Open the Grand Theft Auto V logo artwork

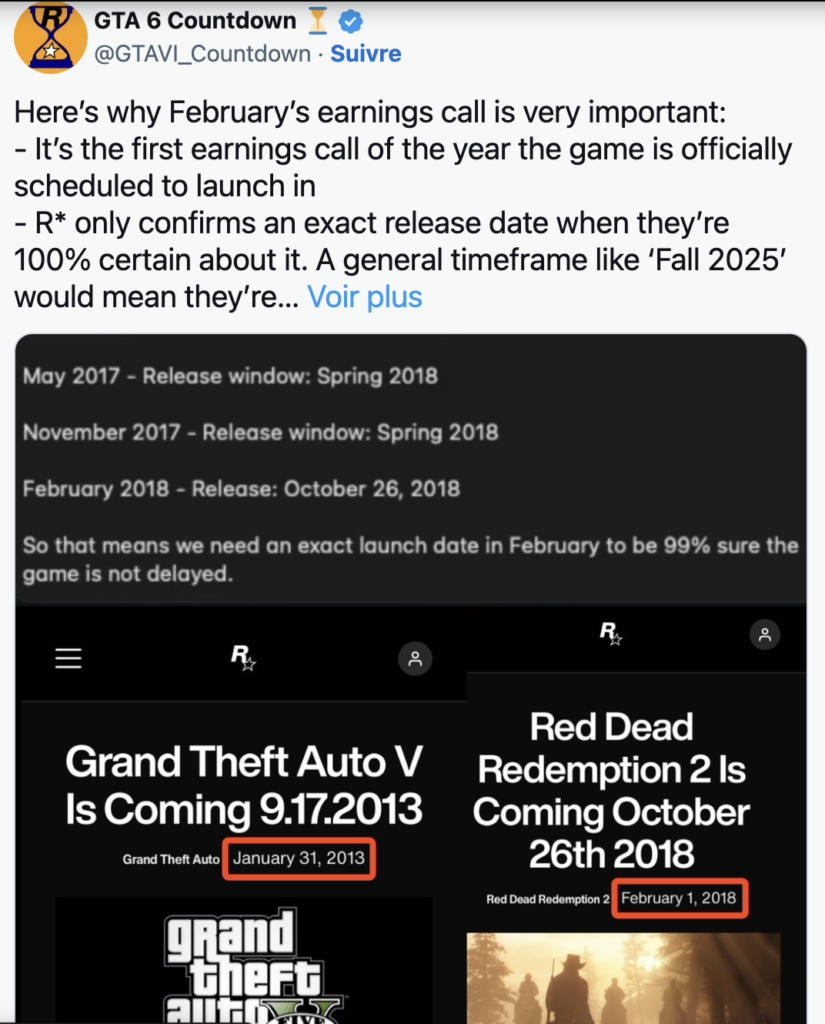coord(243,960)
